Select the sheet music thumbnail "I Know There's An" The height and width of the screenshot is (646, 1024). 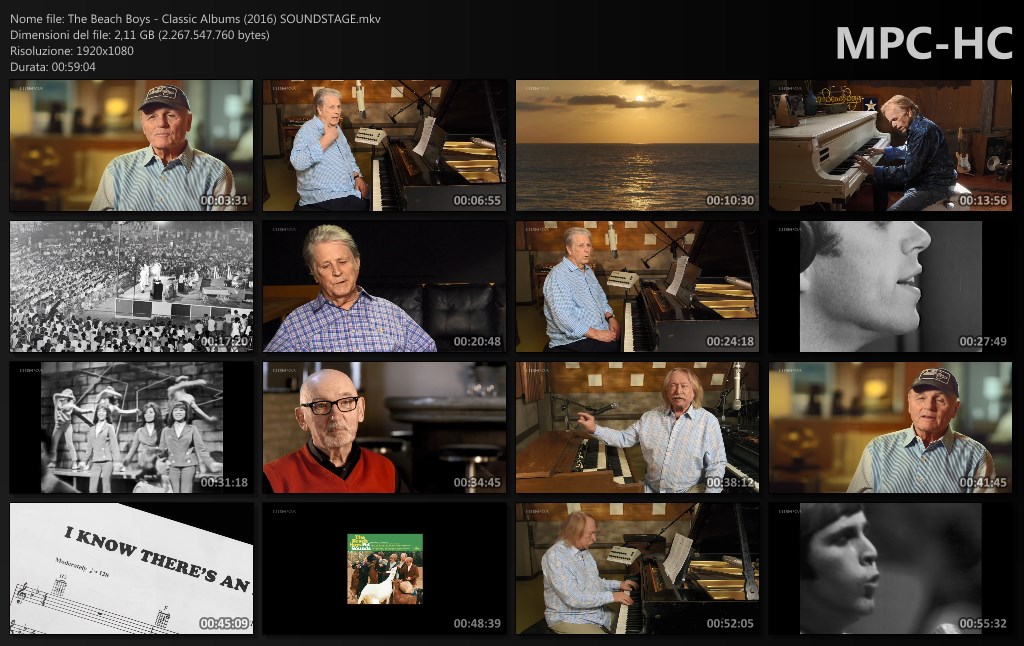131,569
